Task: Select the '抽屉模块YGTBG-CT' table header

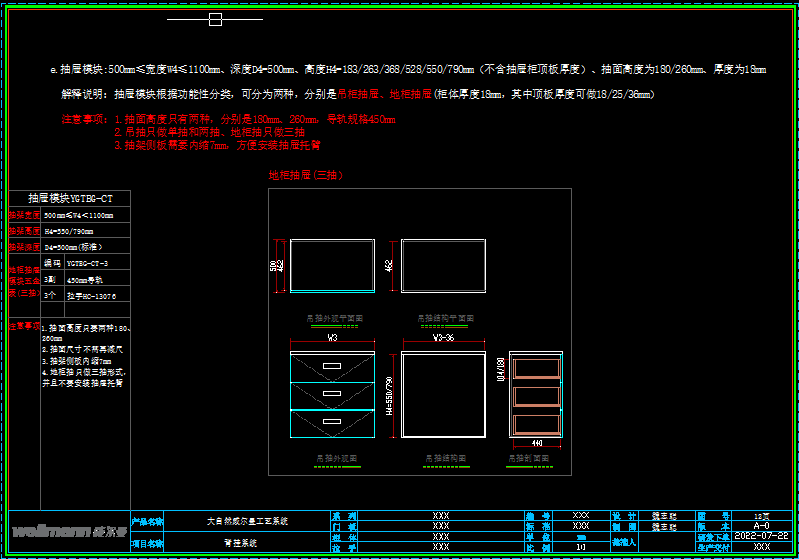Action: click(x=70, y=198)
